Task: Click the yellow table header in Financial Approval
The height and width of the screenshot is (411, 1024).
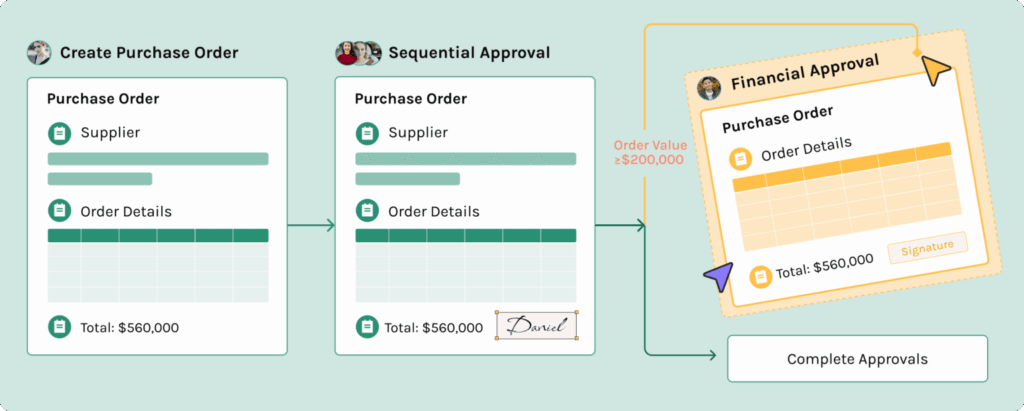Action: click(841, 168)
